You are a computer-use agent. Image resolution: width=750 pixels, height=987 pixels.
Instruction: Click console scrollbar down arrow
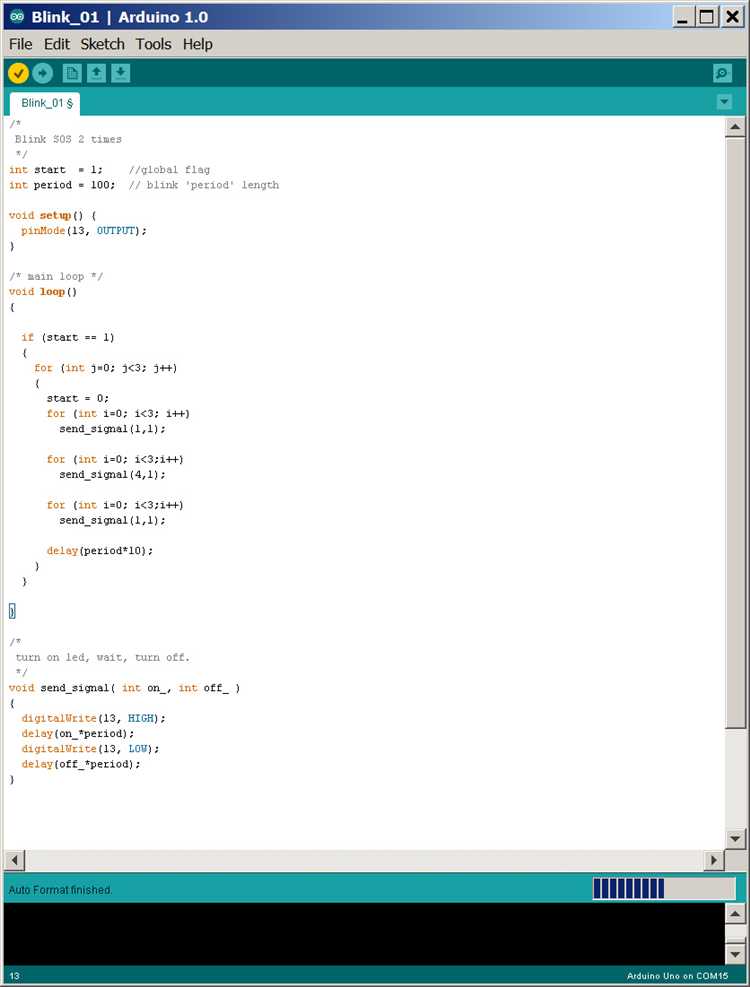[x=735, y=954]
